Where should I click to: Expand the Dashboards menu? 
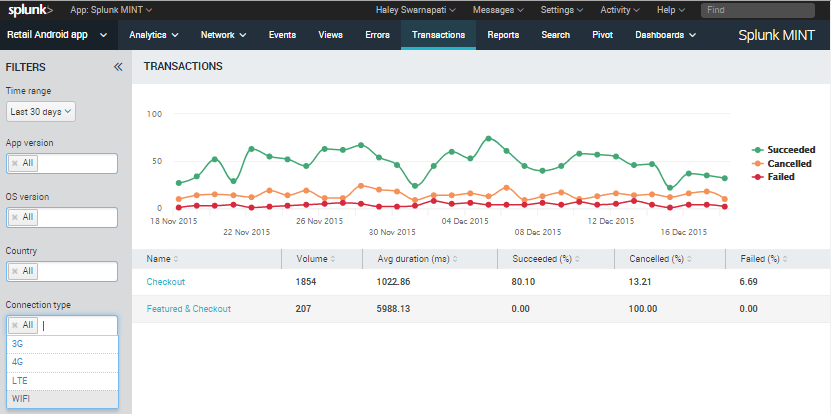point(666,35)
